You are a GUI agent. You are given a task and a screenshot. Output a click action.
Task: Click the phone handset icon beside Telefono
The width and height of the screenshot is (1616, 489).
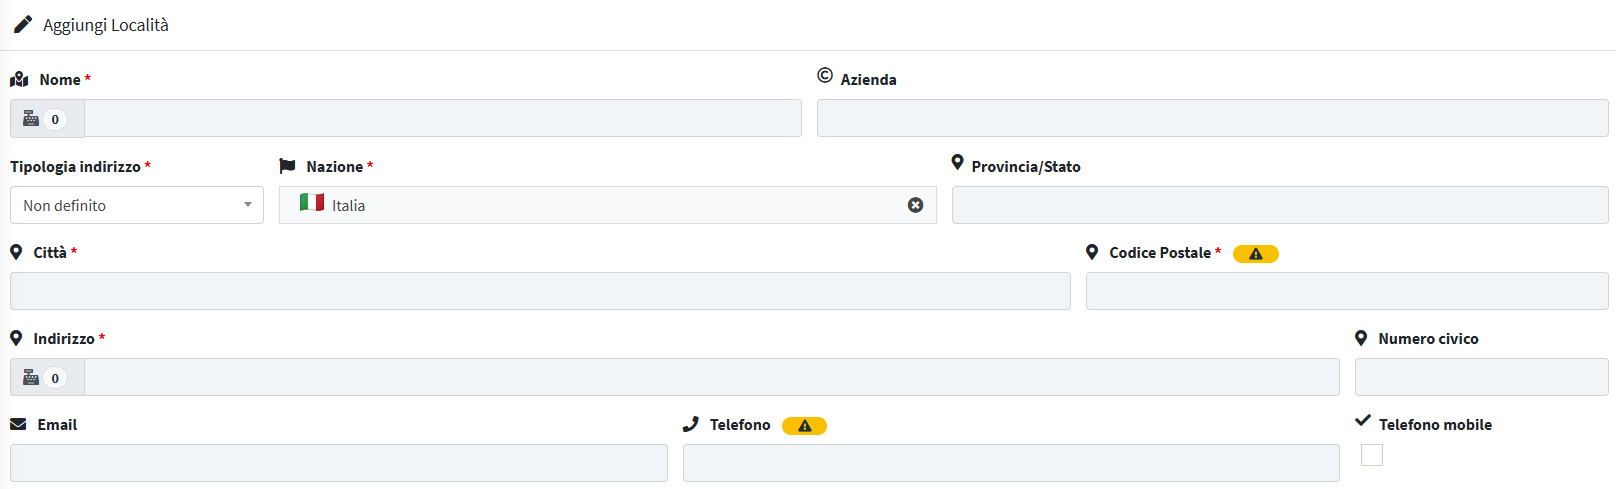tap(691, 424)
